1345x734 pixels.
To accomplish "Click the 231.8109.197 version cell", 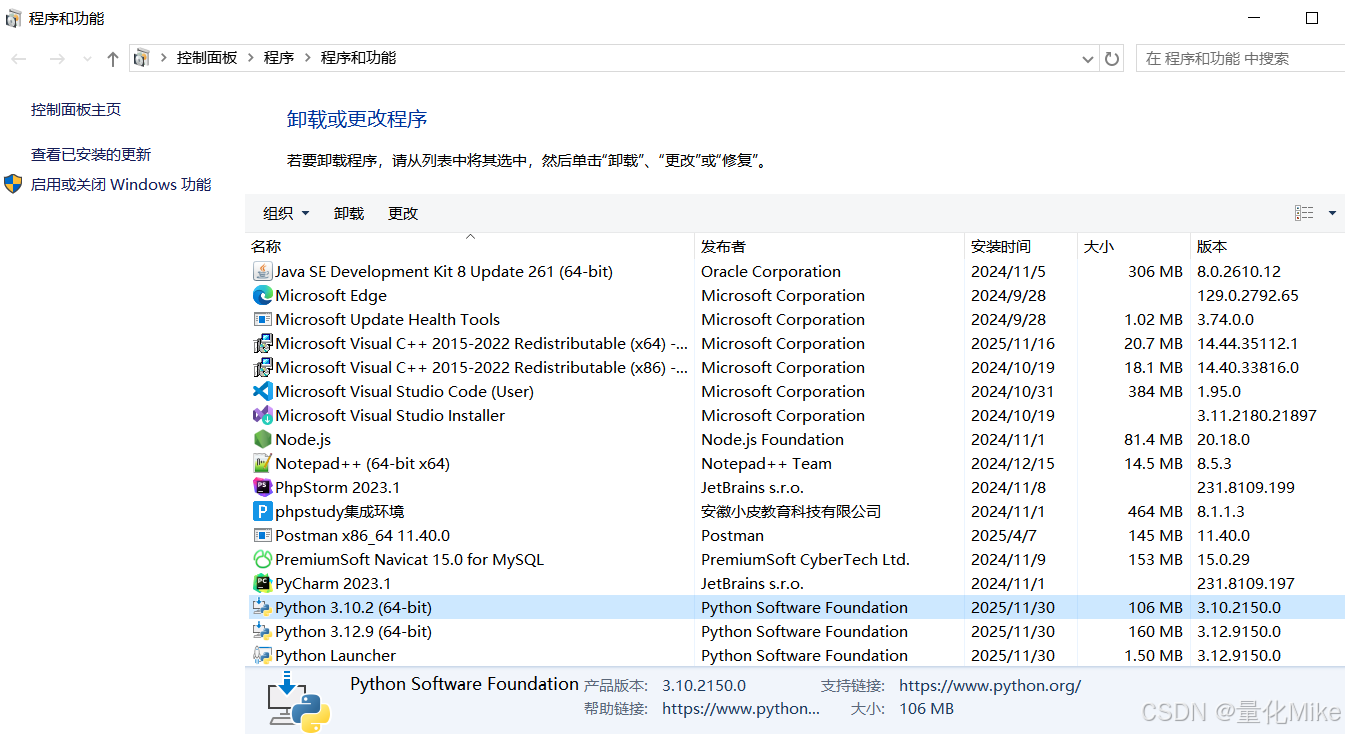I will coord(1246,583).
